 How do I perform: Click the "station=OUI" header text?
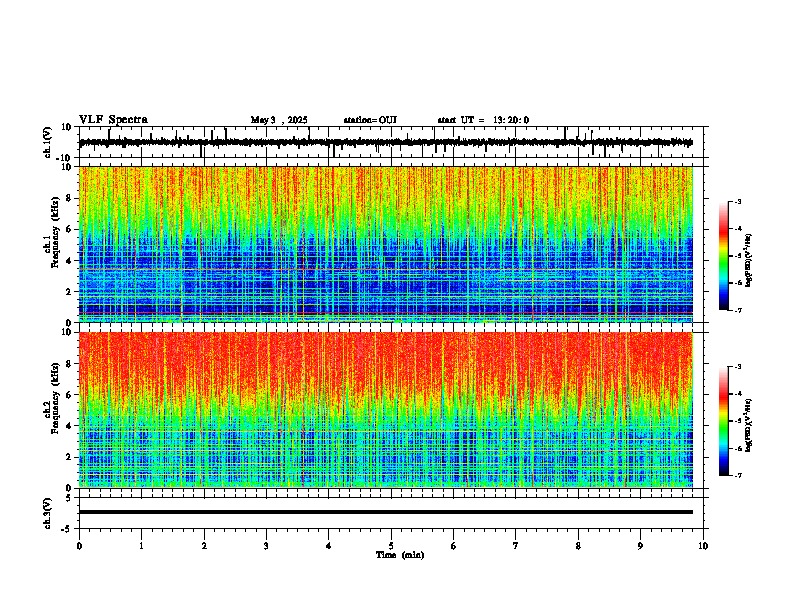(370, 120)
